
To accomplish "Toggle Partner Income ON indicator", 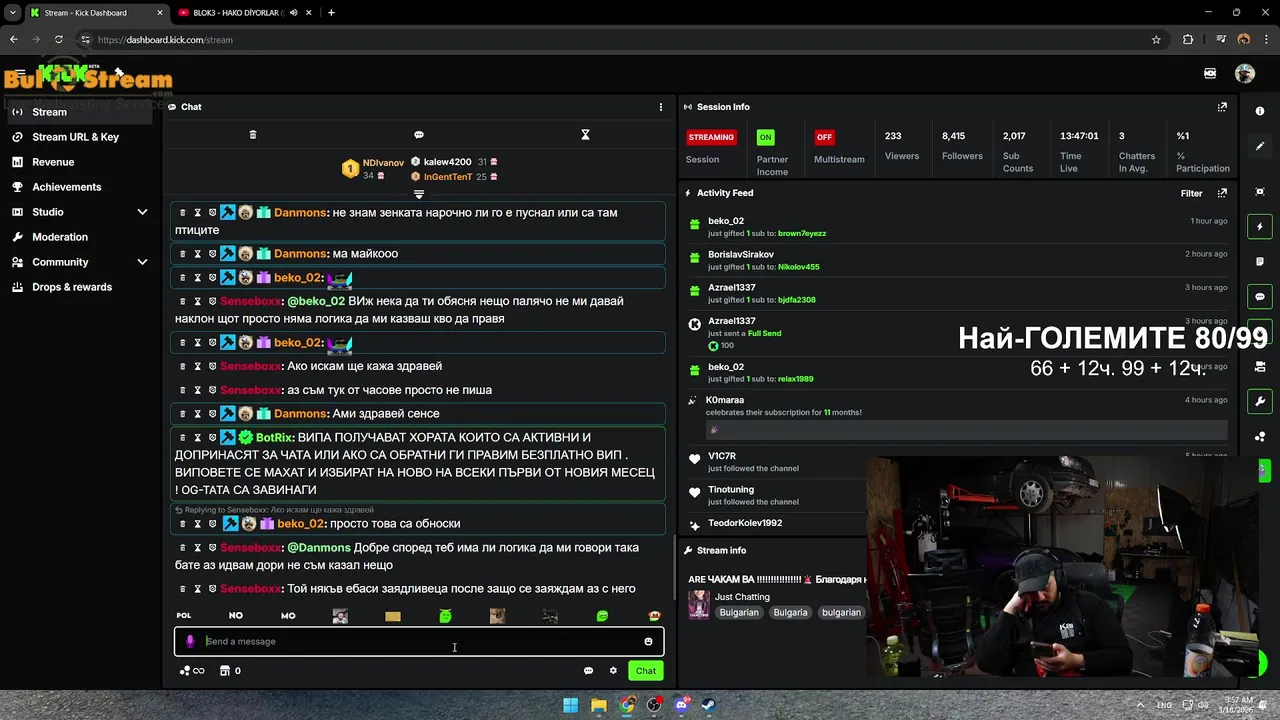I will [x=765, y=137].
